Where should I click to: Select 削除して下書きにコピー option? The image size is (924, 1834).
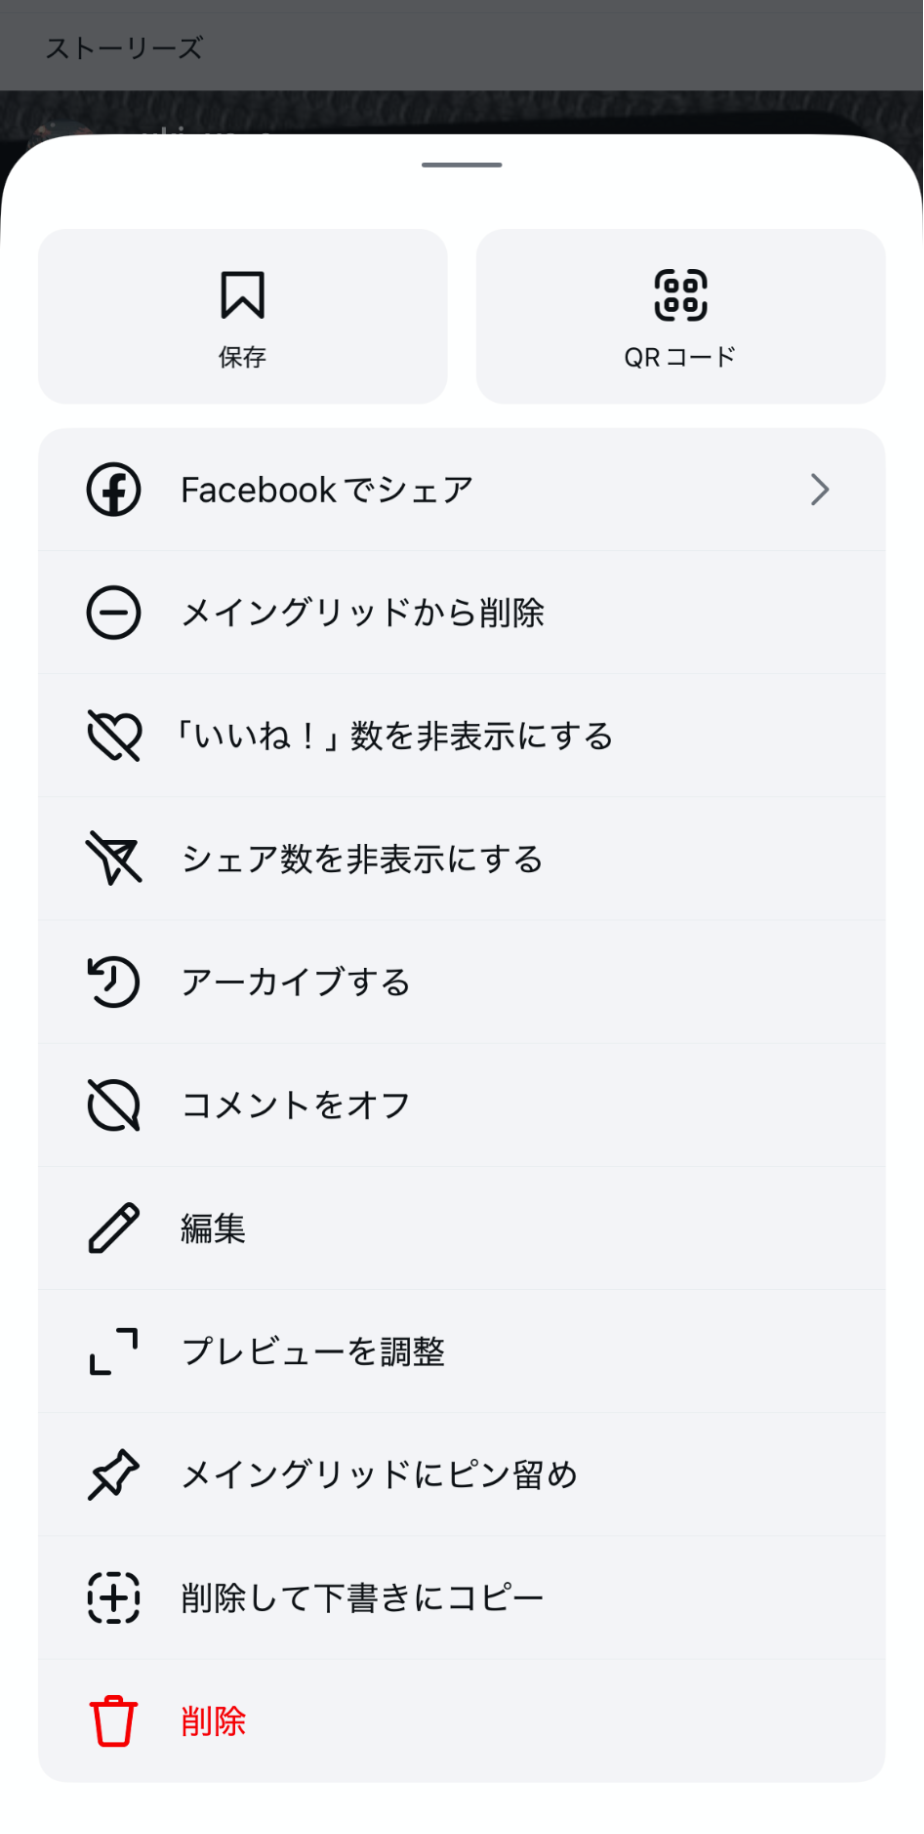[x=362, y=1597]
